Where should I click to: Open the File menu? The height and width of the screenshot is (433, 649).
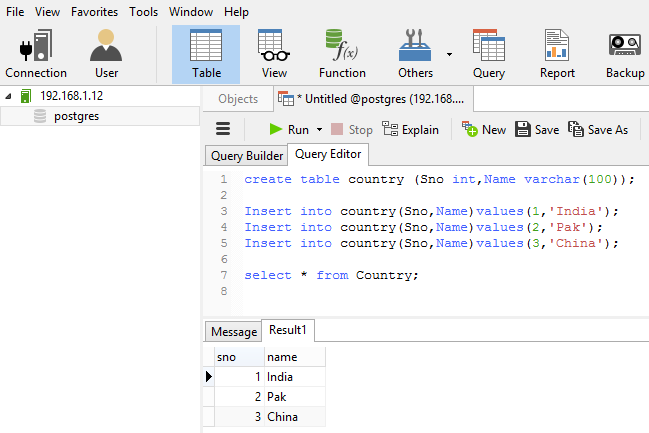[15, 12]
